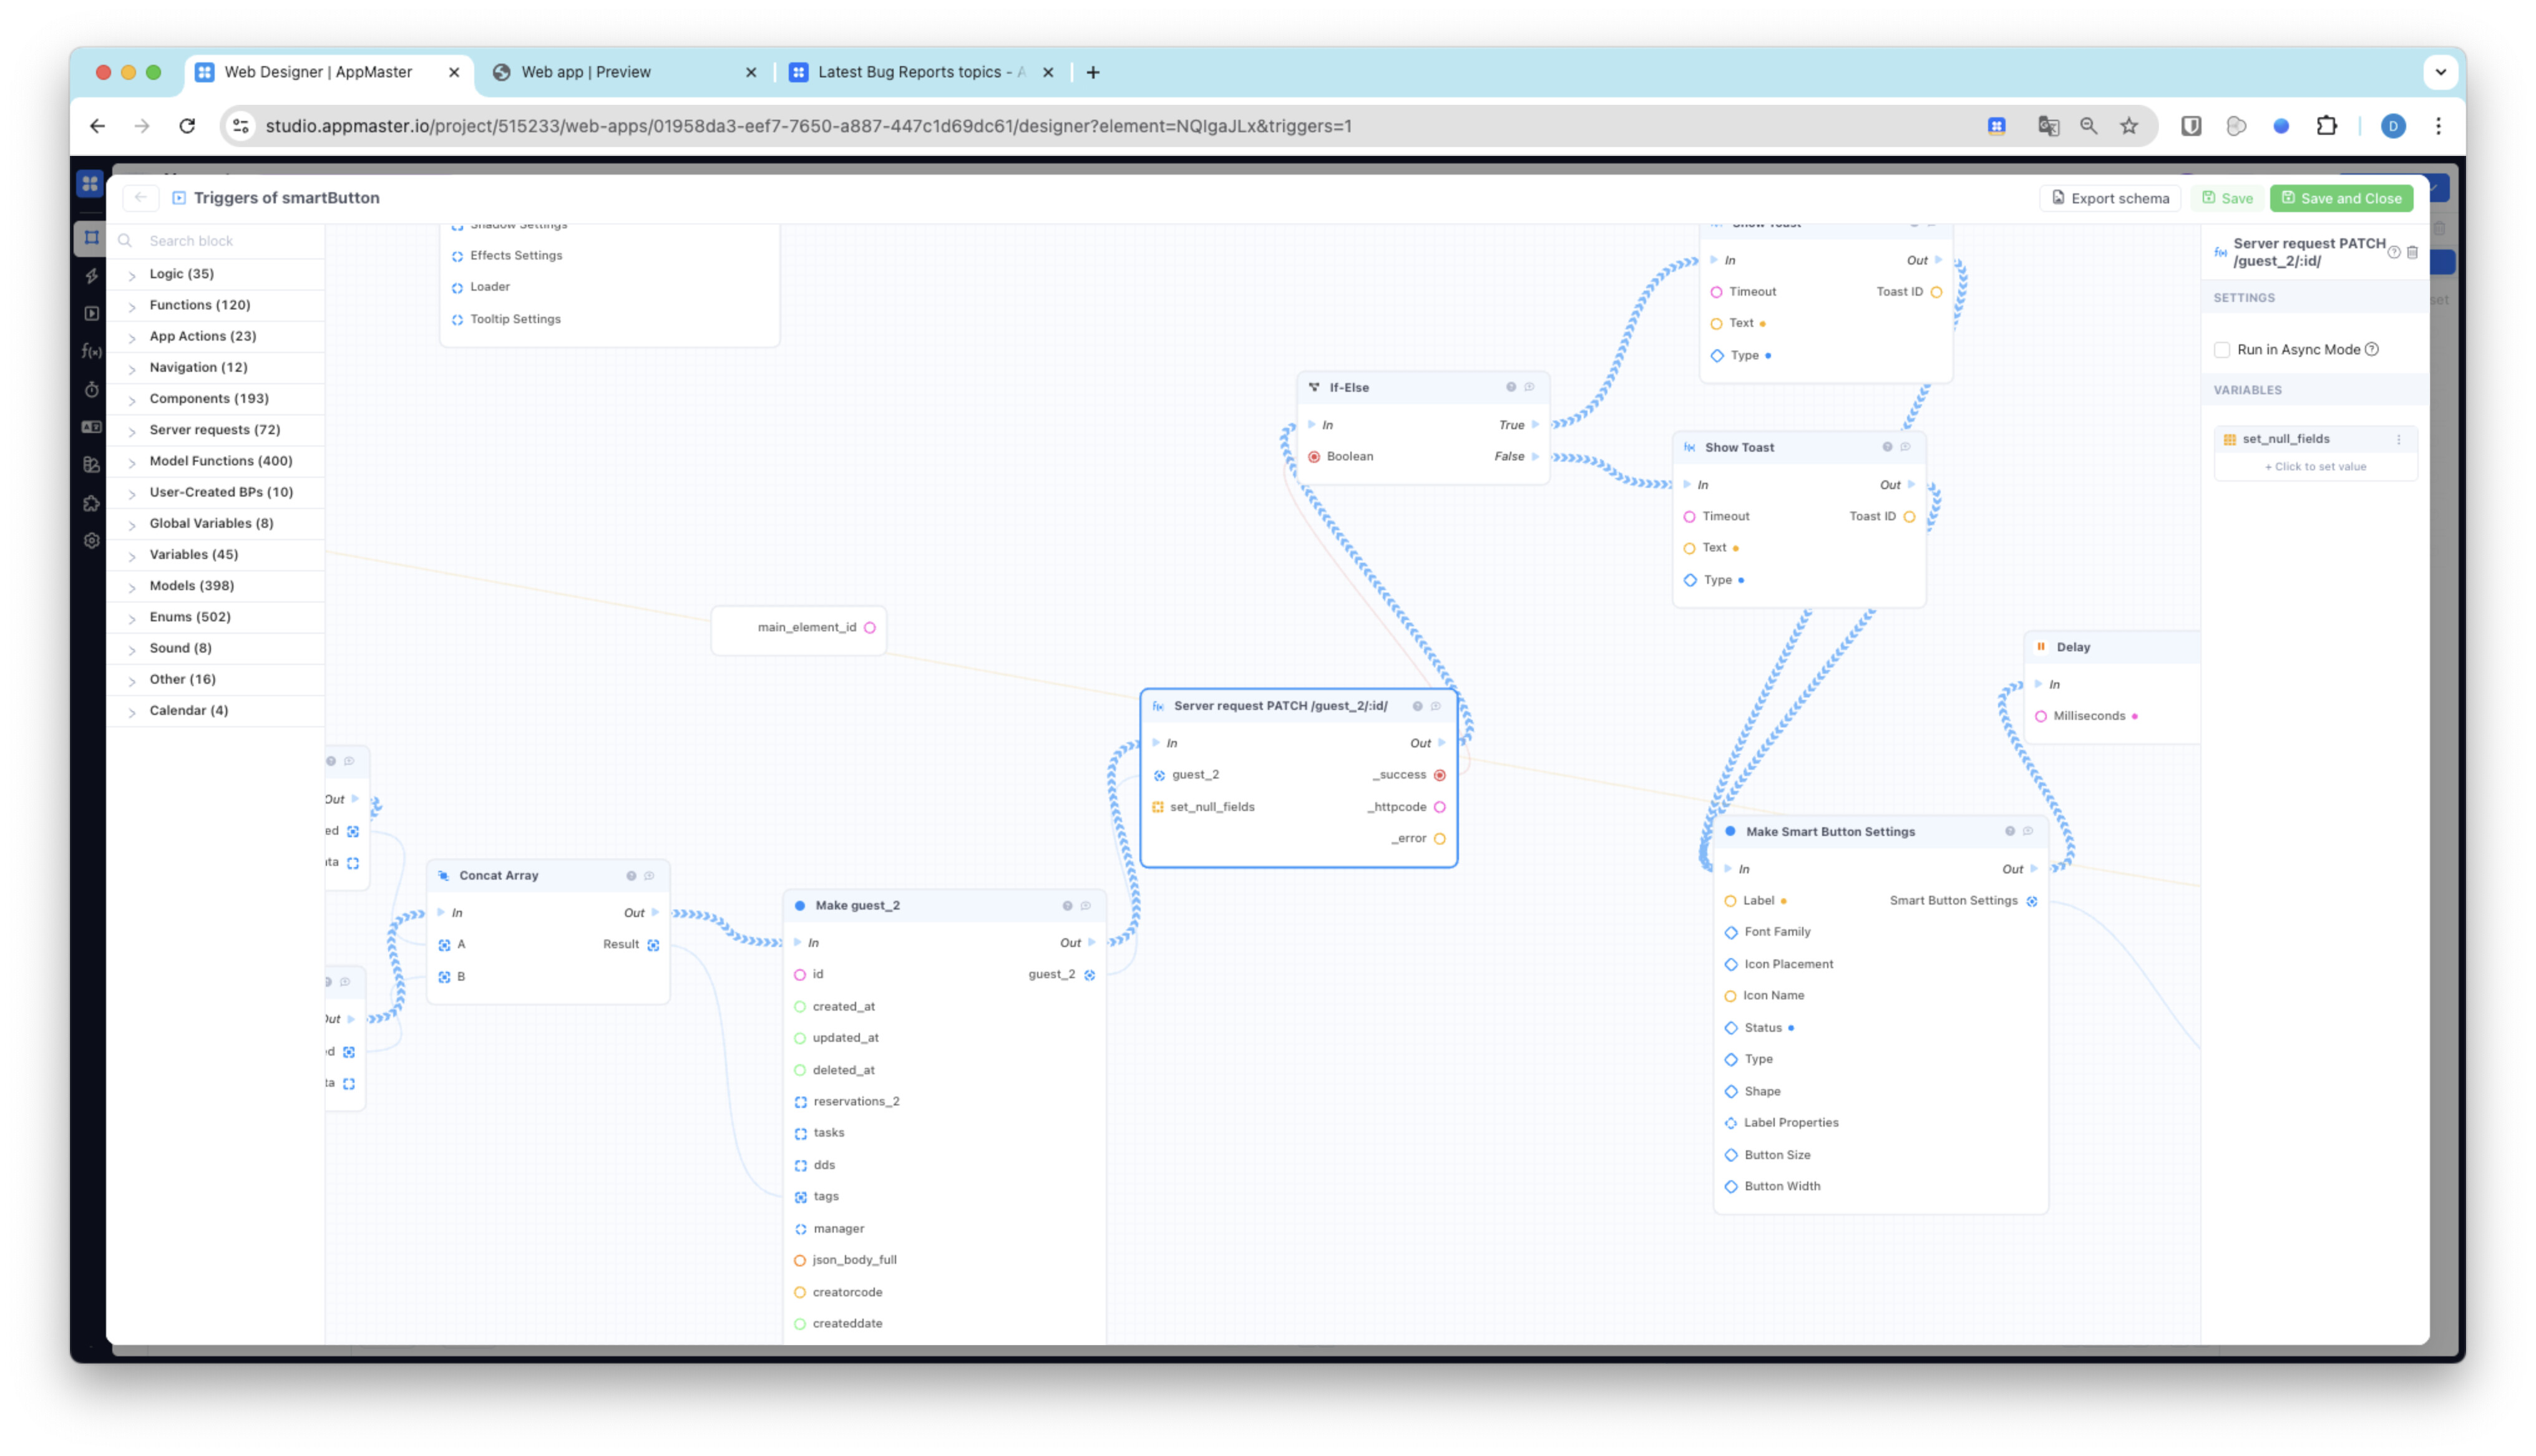Reload the page in Chrome

coord(187,126)
